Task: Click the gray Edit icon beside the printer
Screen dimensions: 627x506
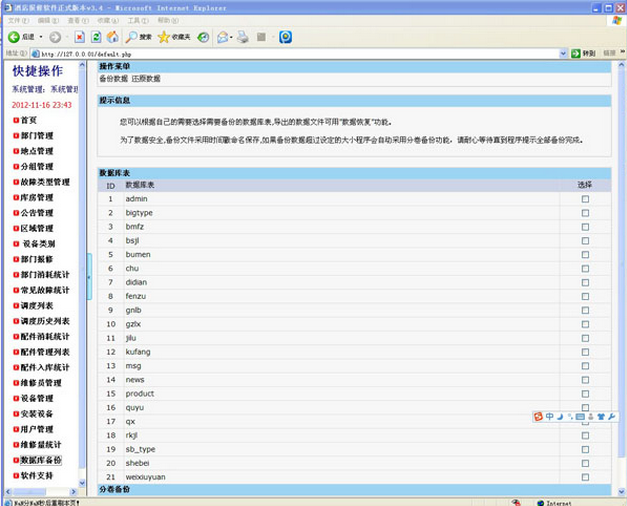Action: [x=261, y=37]
